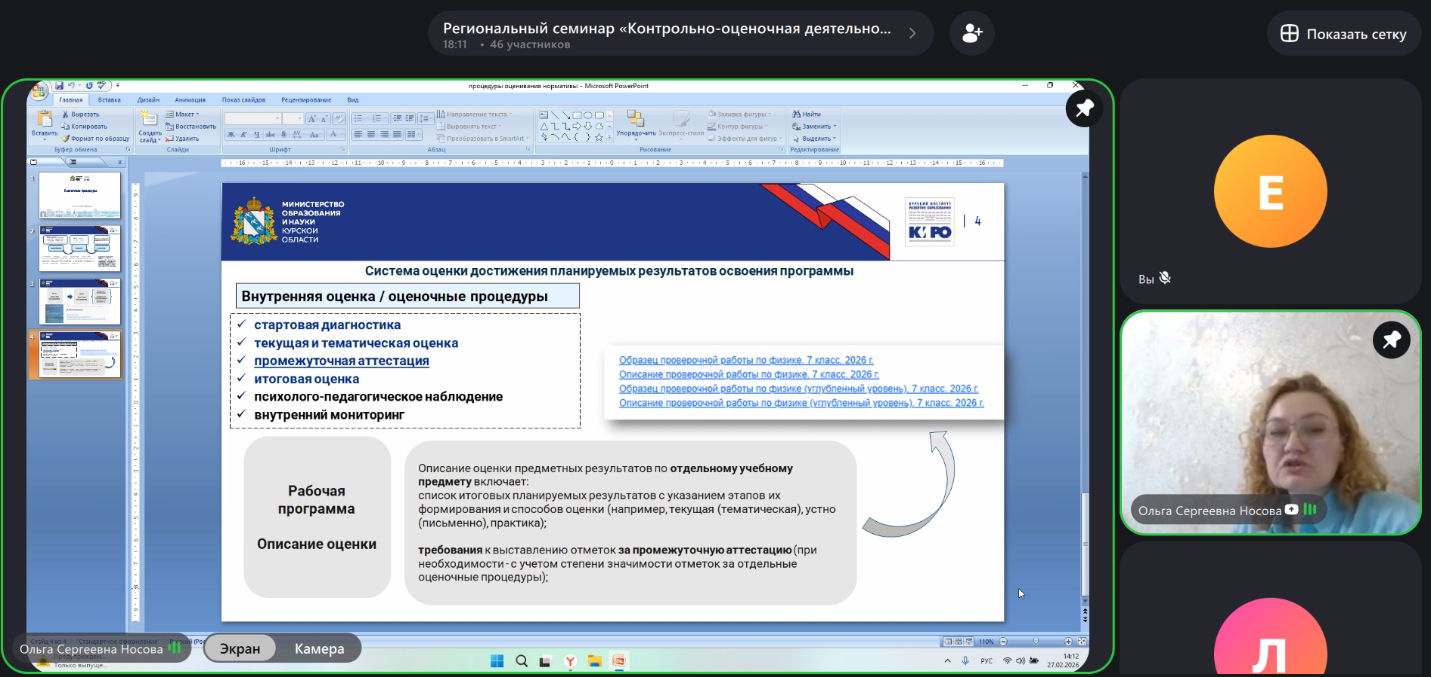Screen dimensions: 1431x677
Task: Open the Макет layout dropdown
Action: tap(185, 114)
